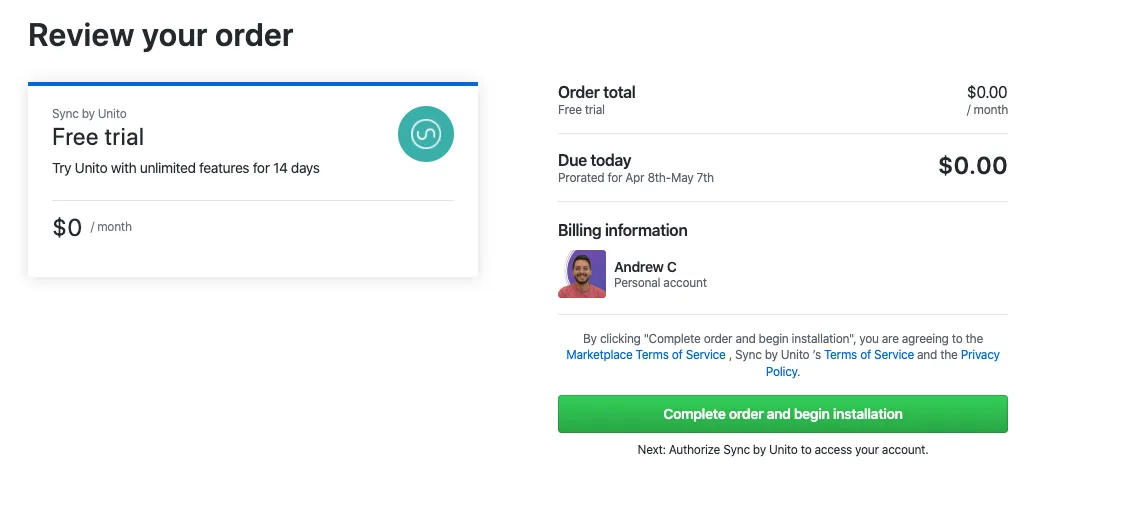
Task: Select the Free trial plan title
Action: click(x=98, y=137)
